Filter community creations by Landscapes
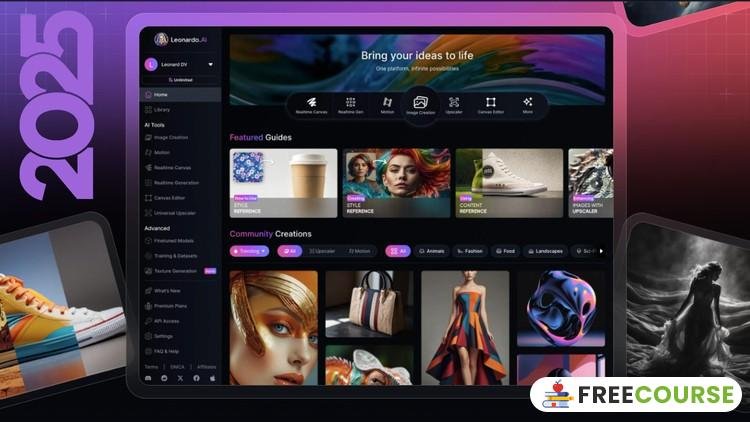 click(545, 251)
